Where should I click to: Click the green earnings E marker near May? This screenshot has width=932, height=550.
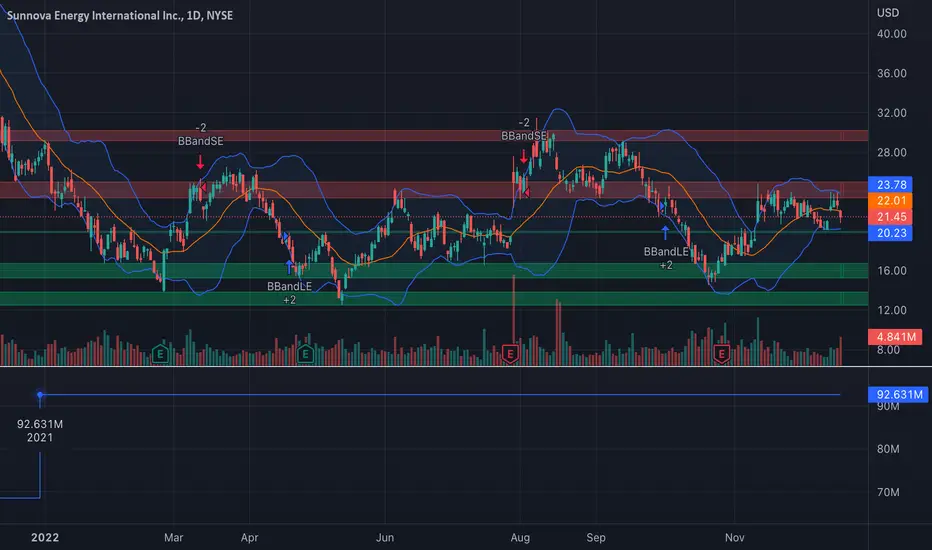click(x=305, y=354)
